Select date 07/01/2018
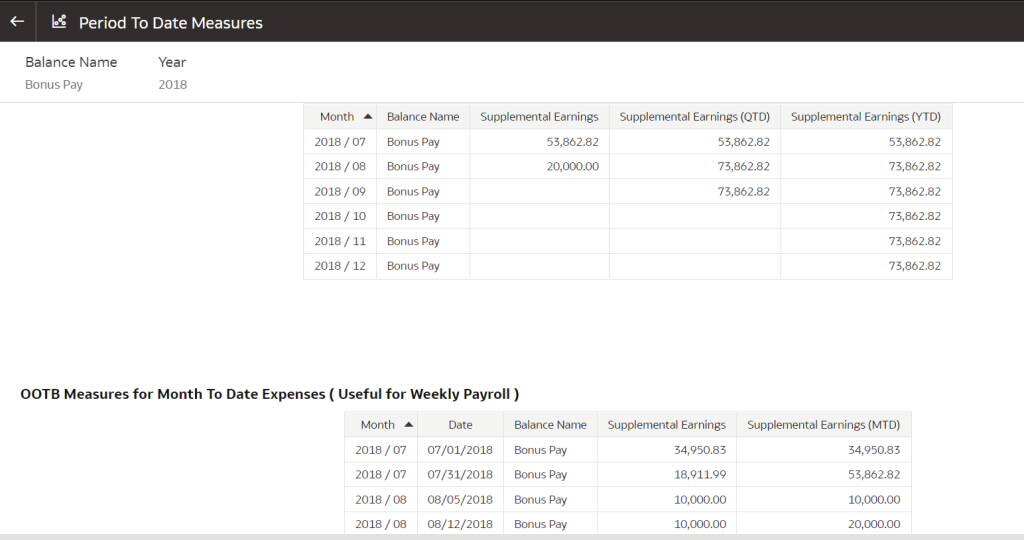The image size is (1024, 540). 460,450
